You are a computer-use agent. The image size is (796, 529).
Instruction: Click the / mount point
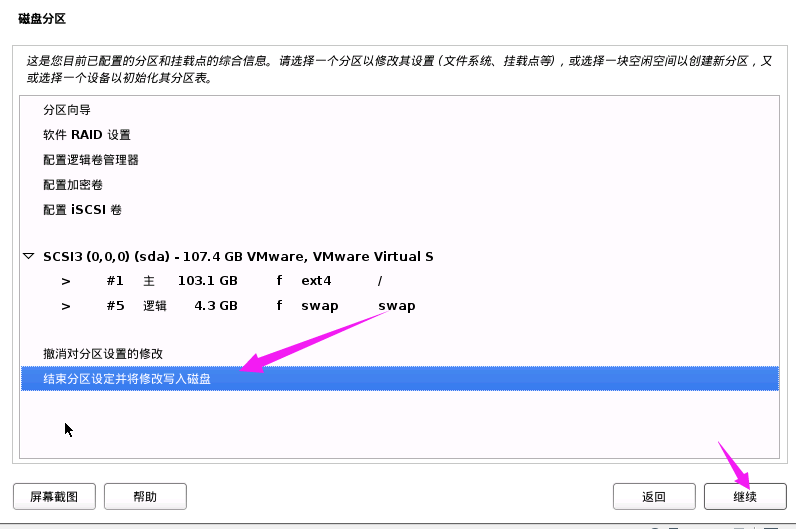coord(380,281)
